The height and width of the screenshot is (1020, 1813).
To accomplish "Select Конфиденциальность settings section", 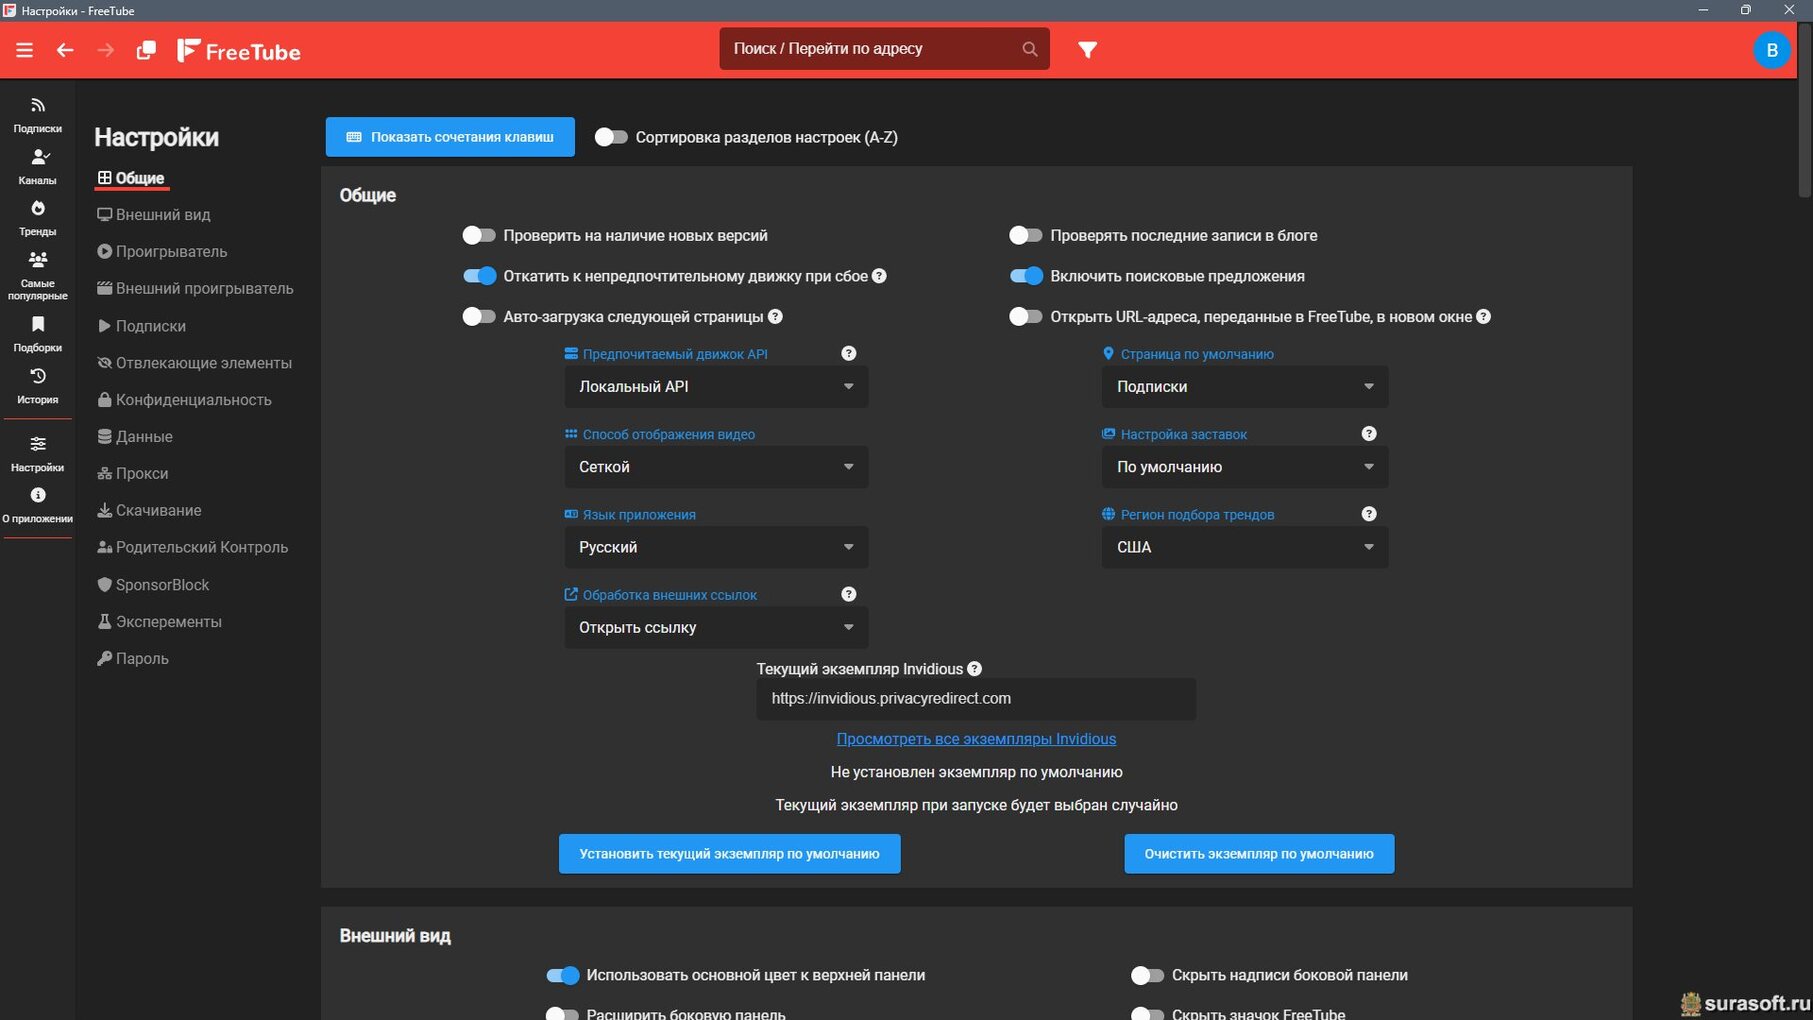I will 184,400.
